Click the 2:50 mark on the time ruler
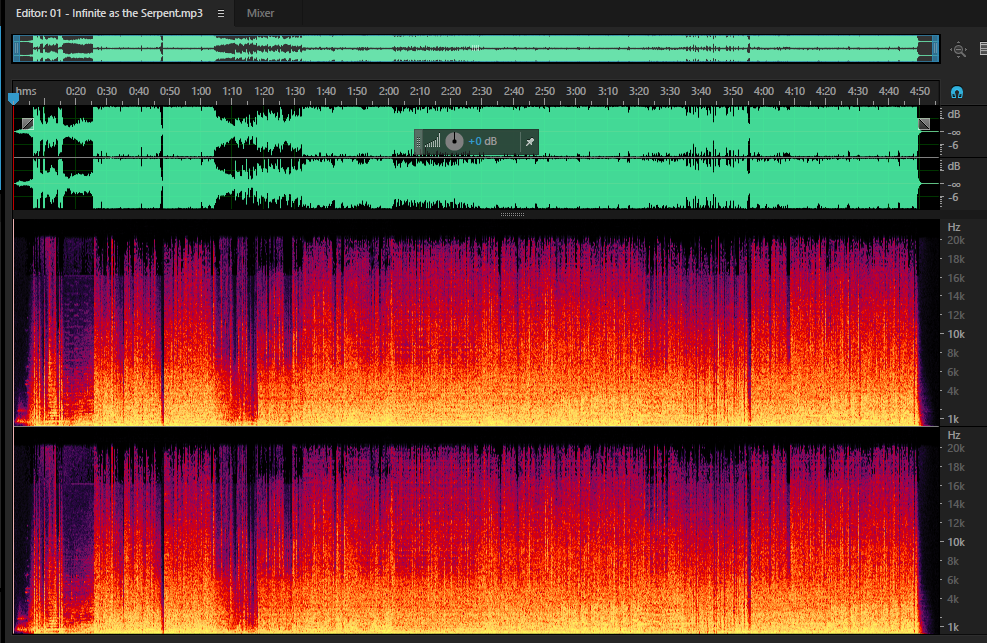The height and width of the screenshot is (643, 987). pos(544,91)
